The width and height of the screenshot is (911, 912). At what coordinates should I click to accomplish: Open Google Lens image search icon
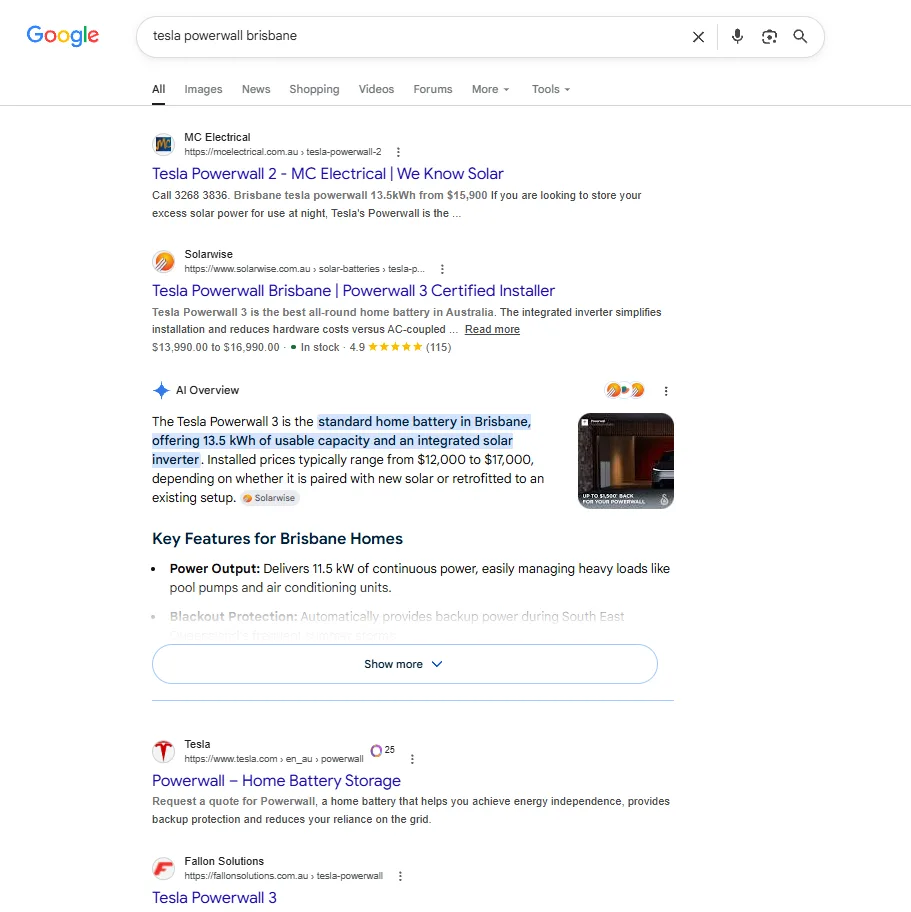769,37
